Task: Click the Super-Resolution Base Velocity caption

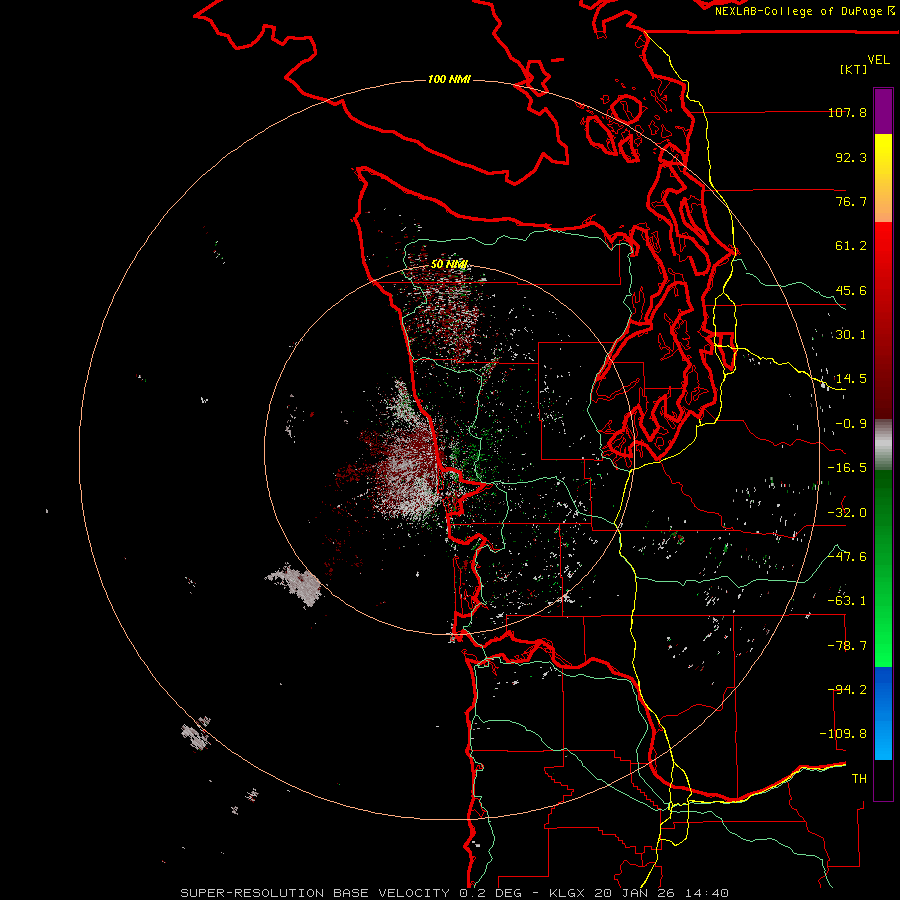Action: 455,893
